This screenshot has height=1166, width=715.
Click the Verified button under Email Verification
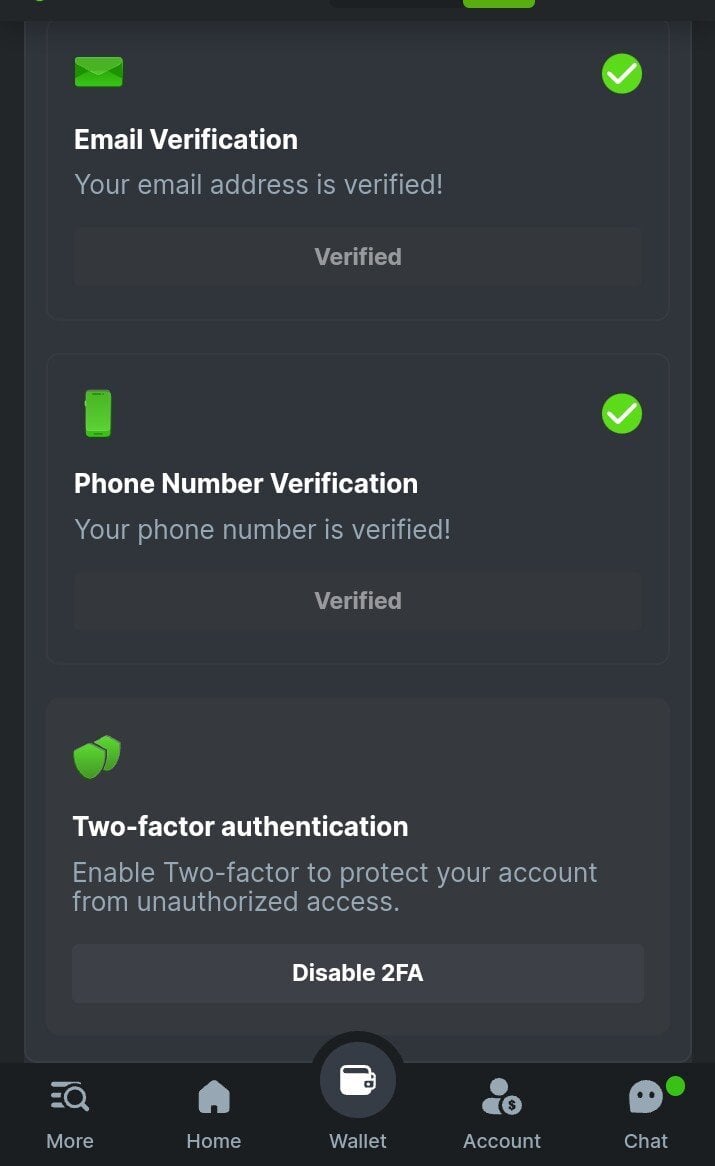tap(358, 257)
